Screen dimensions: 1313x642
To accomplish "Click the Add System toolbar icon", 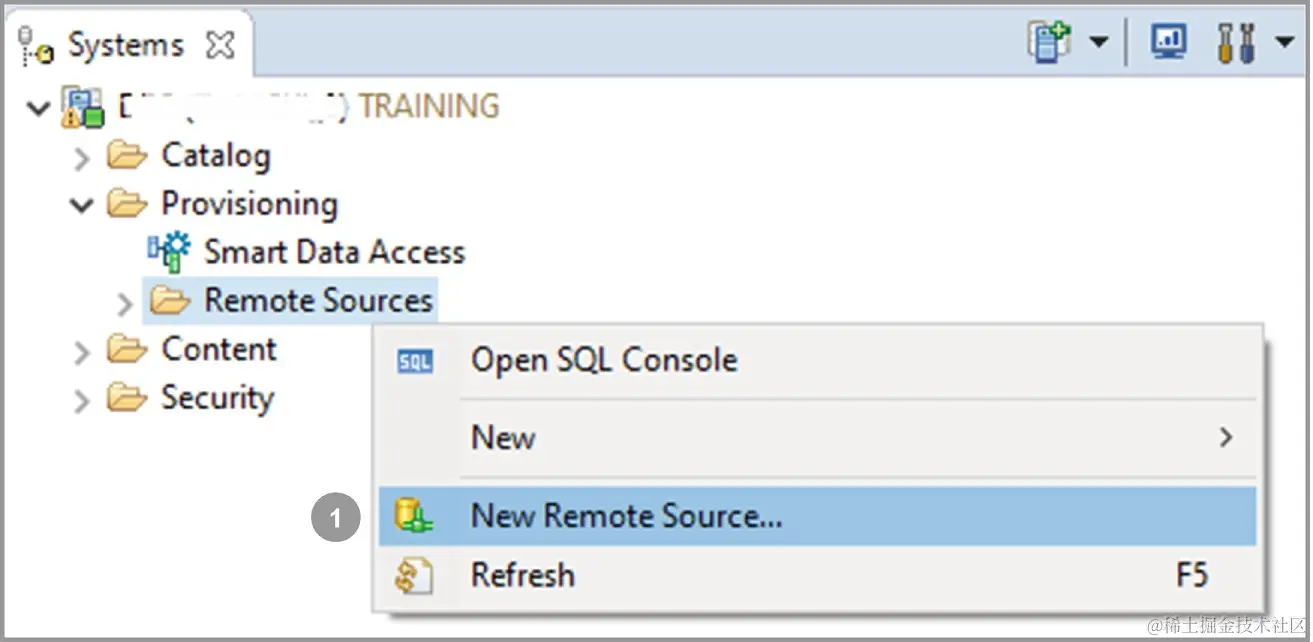I will pyautogui.click(x=1049, y=43).
